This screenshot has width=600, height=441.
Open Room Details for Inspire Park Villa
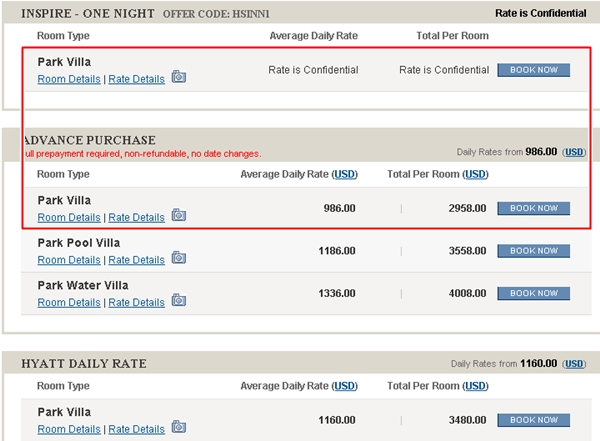[x=69, y=79]
